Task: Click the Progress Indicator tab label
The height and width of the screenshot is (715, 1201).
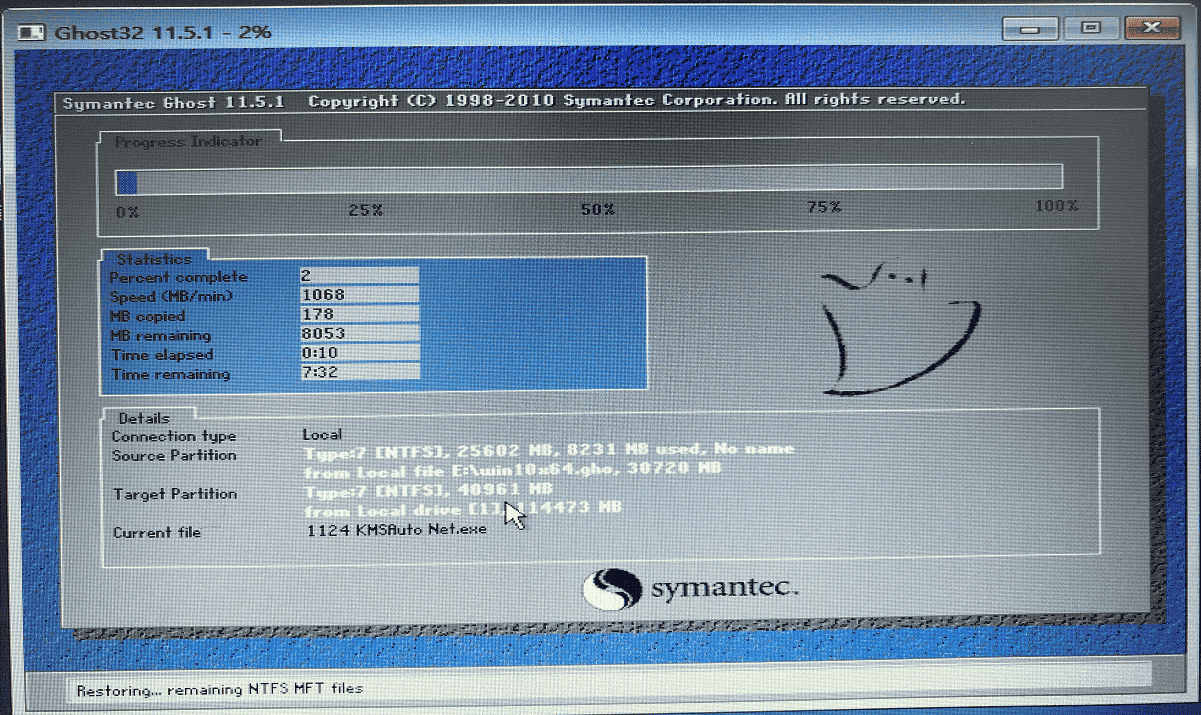Action: click(188, 142)
